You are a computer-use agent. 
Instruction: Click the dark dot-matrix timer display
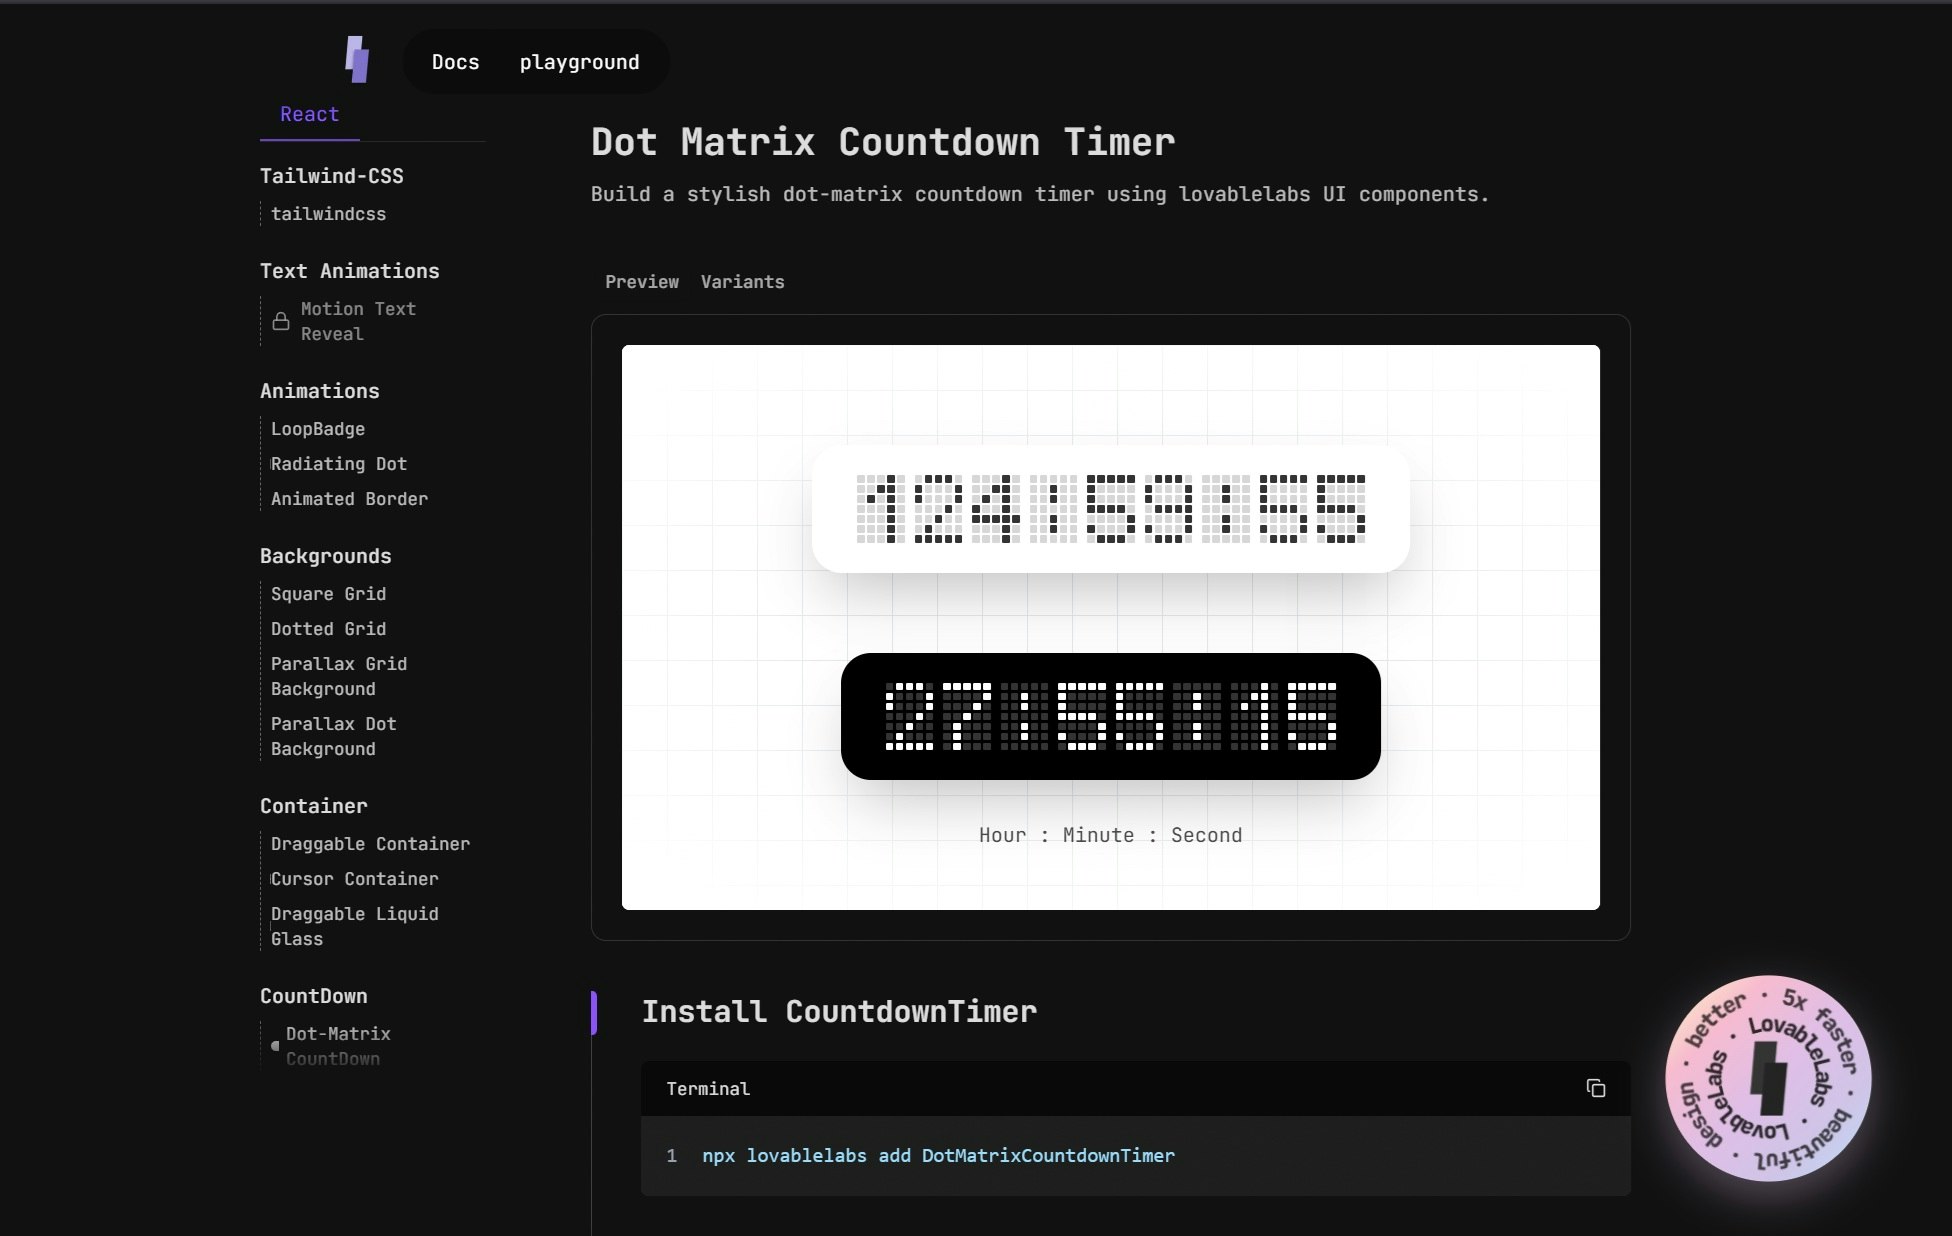click(x=1110, y=716)
